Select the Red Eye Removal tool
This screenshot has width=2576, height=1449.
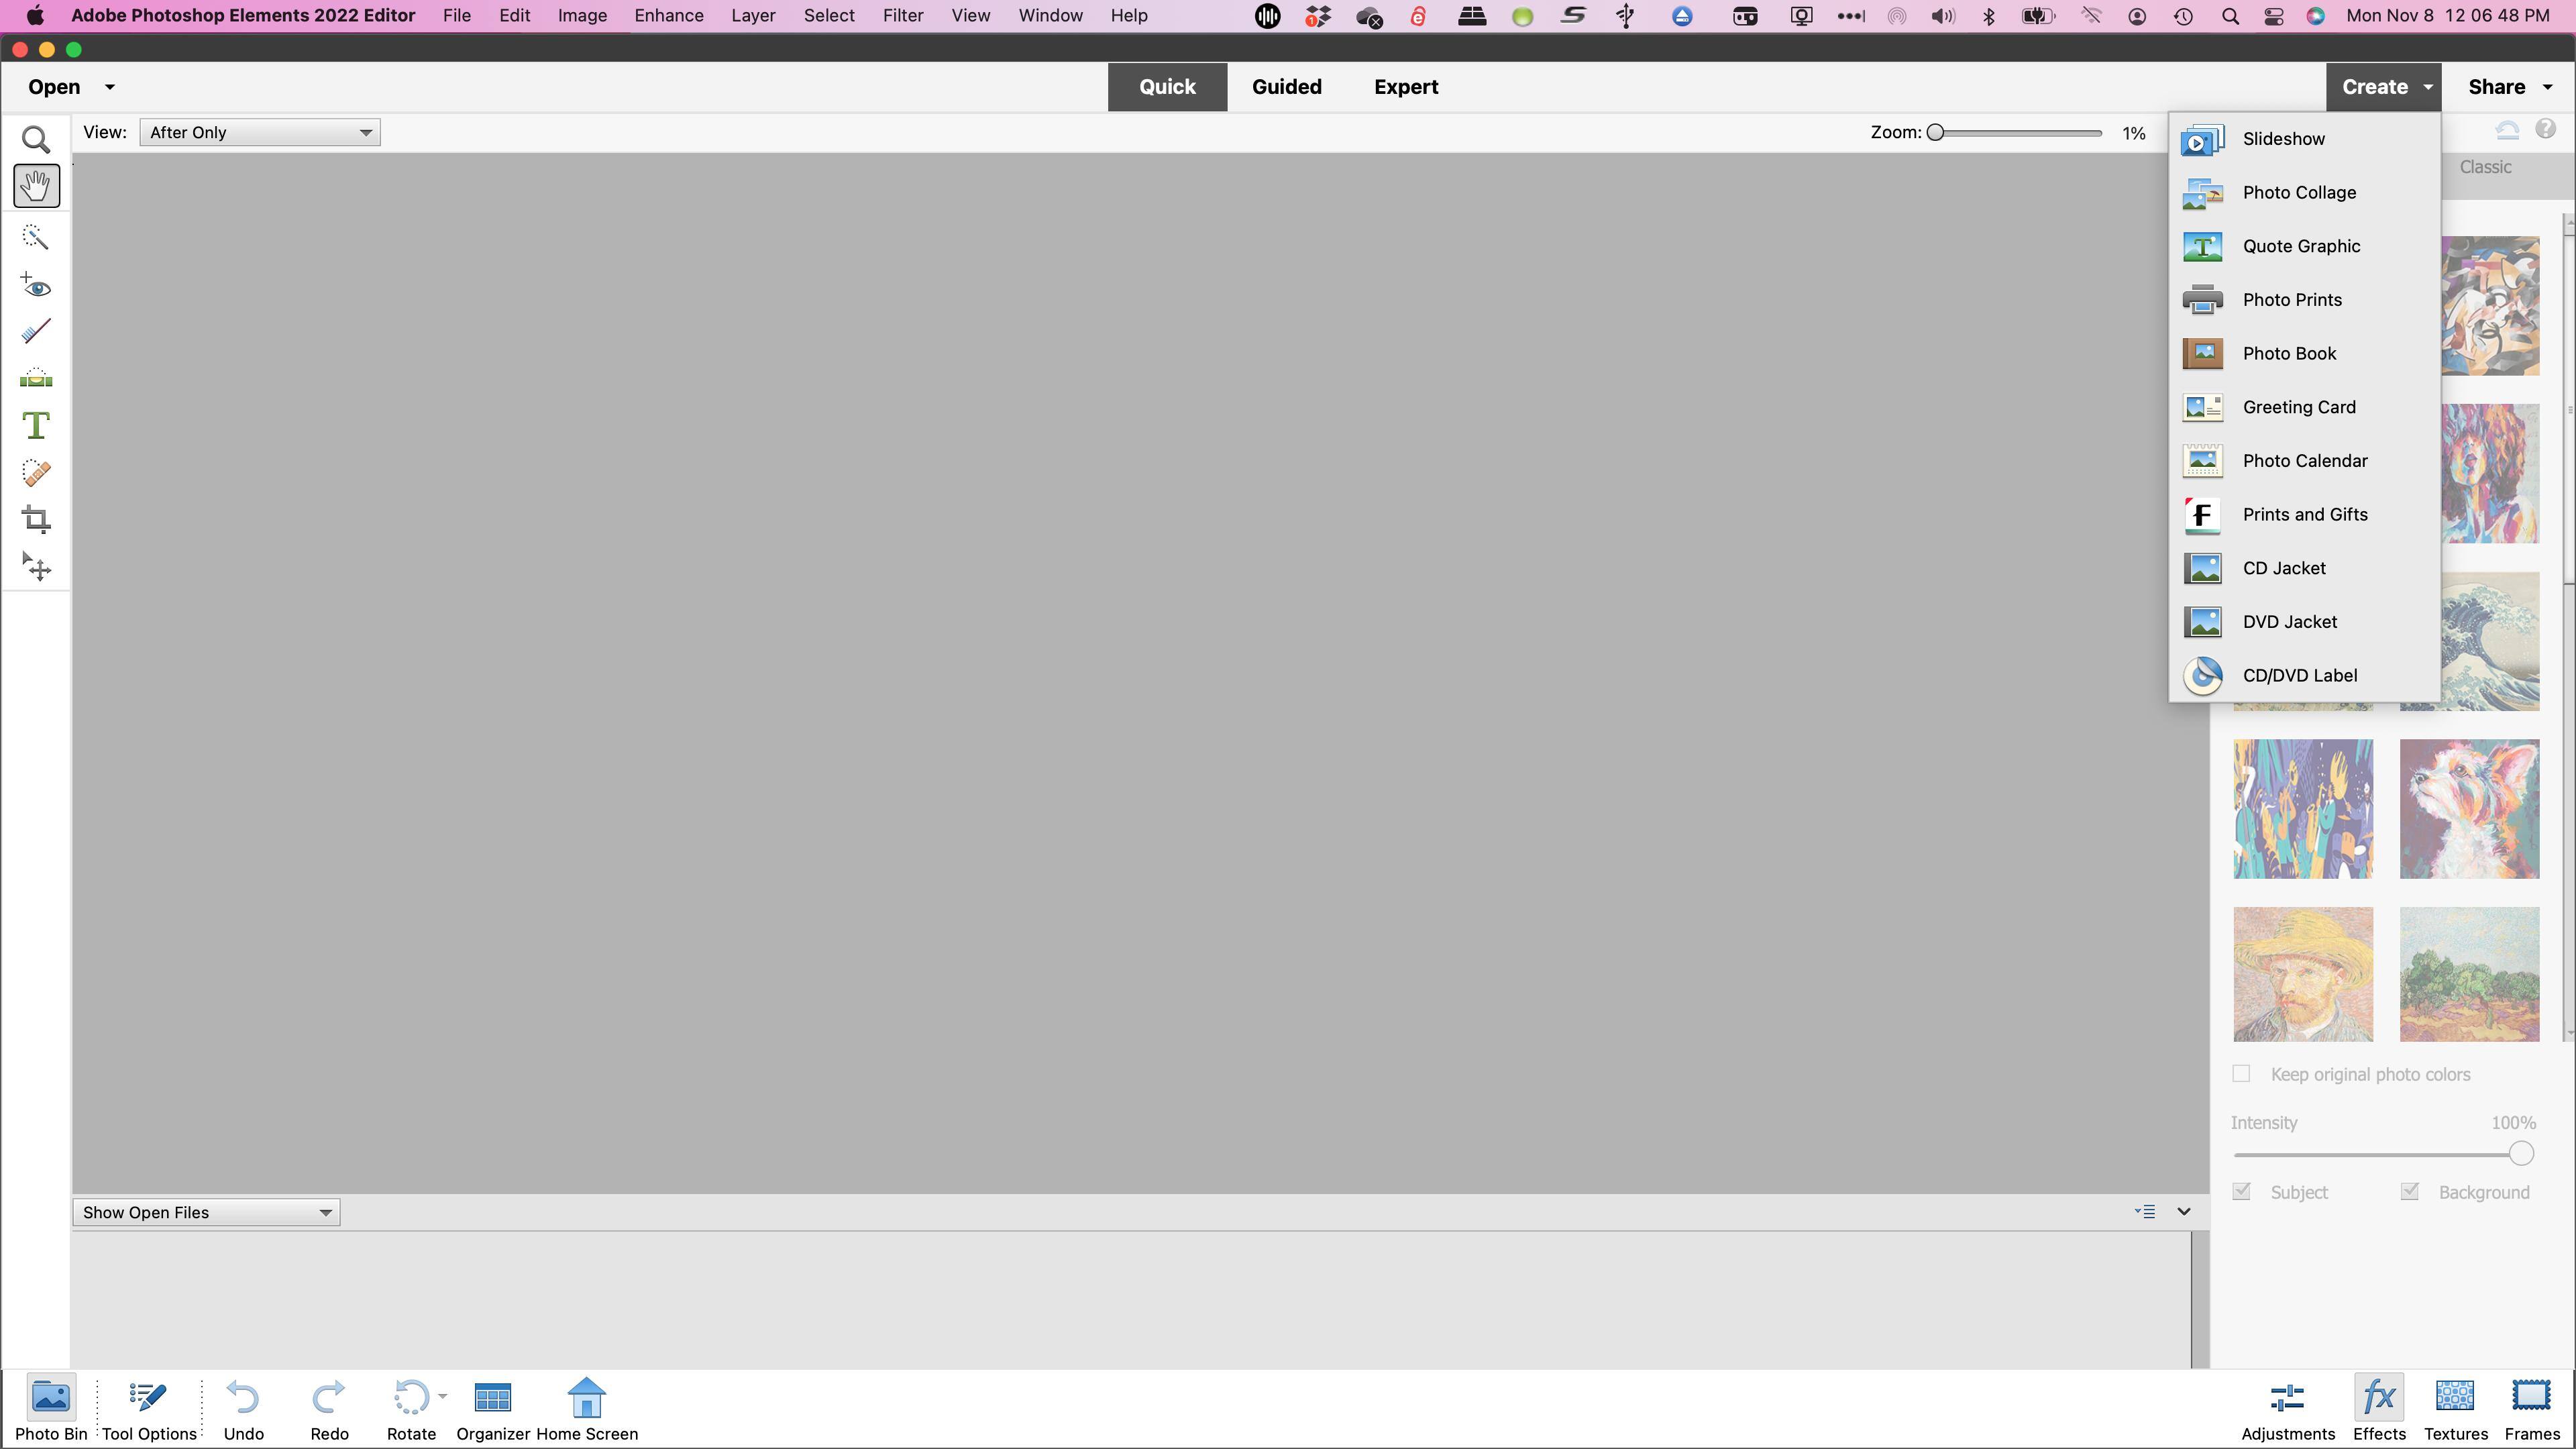[36, 286]
